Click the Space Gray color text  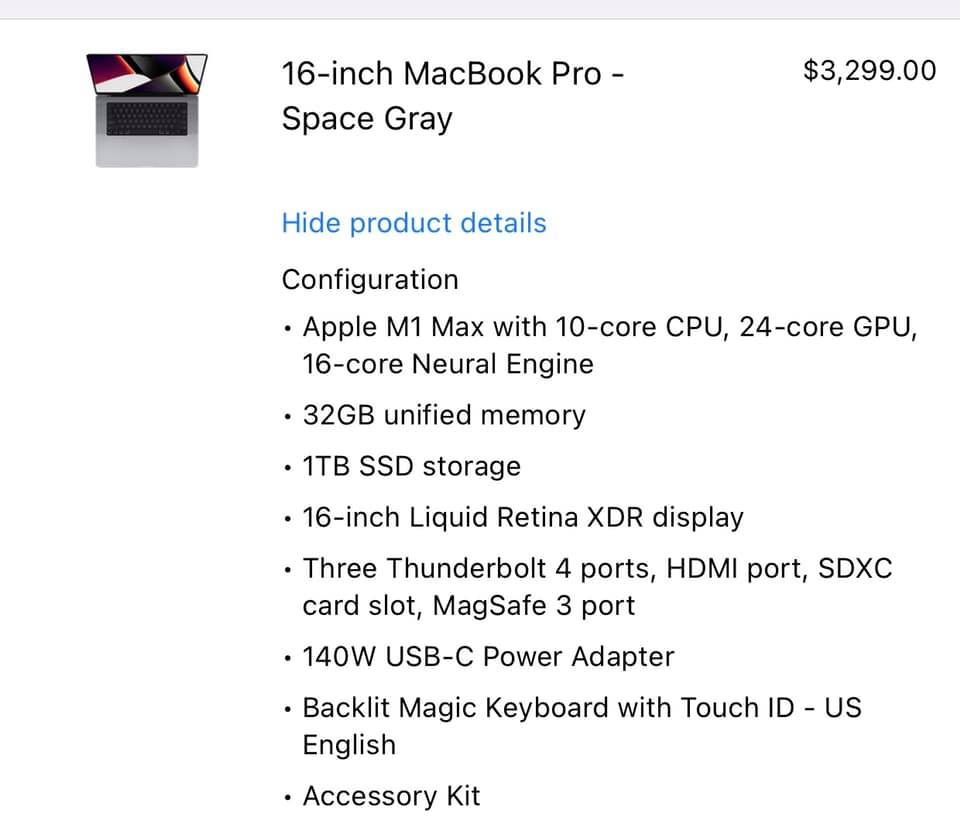click(x=367, y=119)
